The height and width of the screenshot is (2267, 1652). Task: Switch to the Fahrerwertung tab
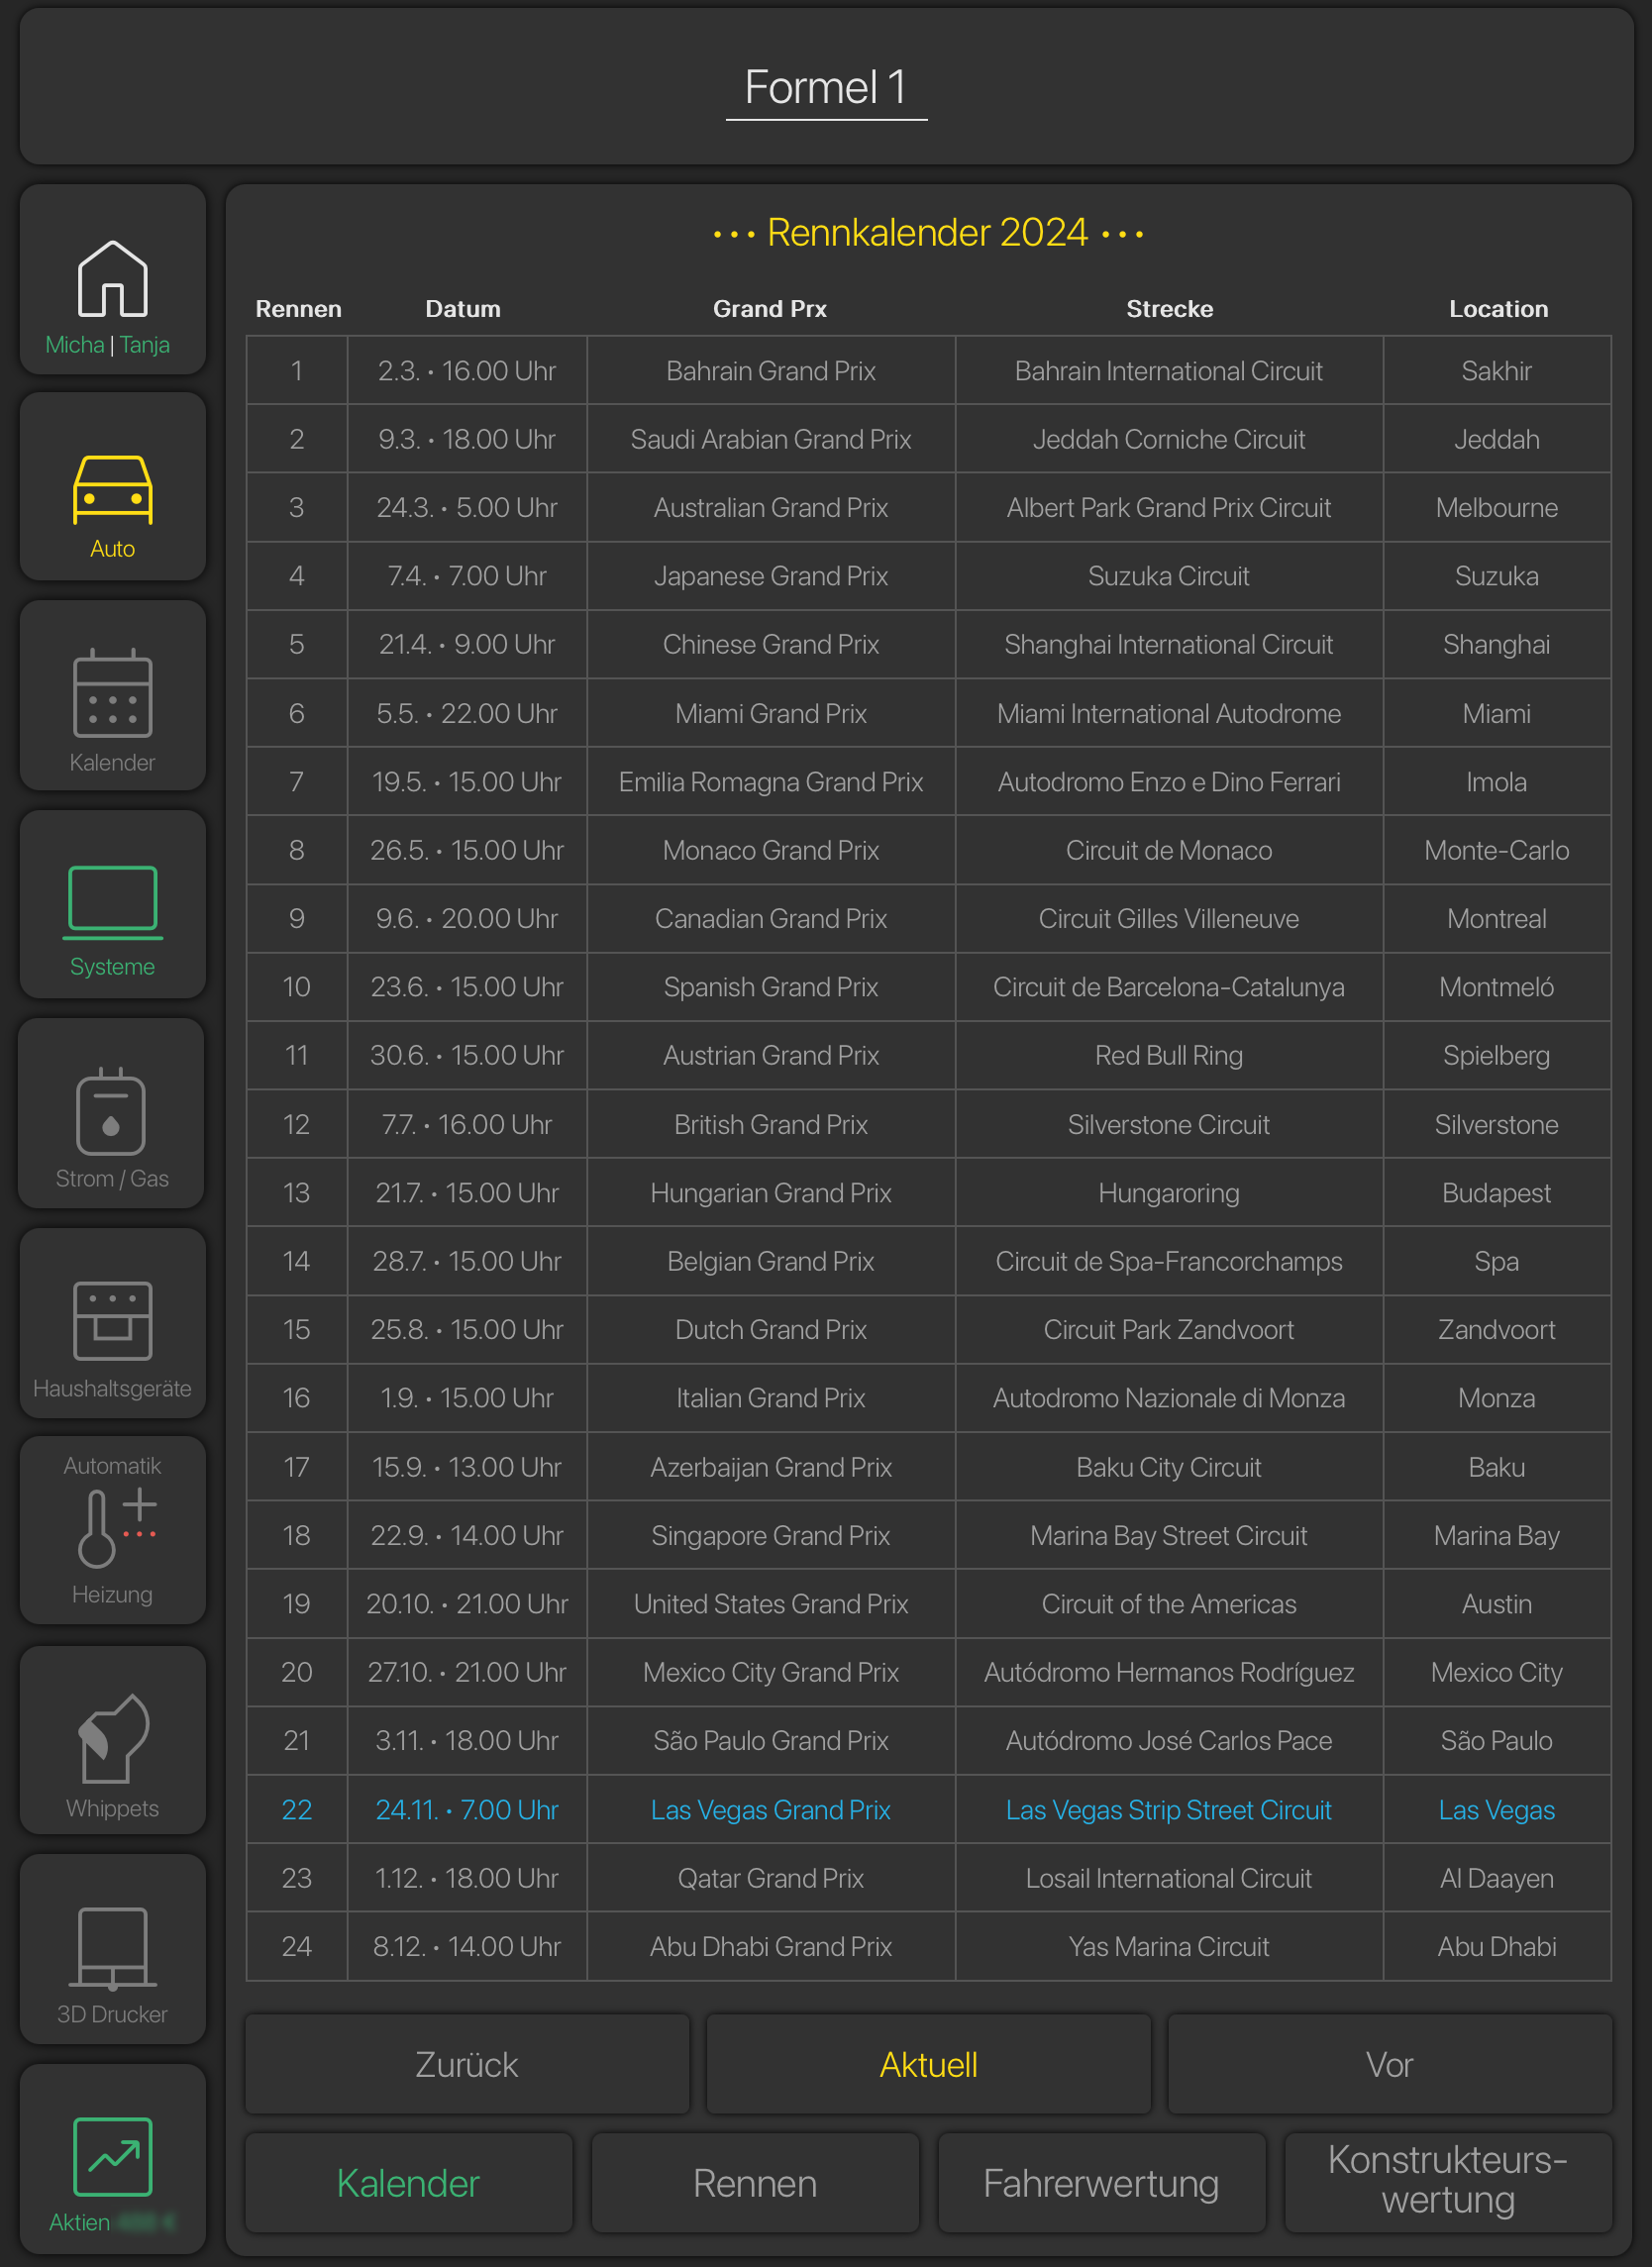pos(1102,2183)
